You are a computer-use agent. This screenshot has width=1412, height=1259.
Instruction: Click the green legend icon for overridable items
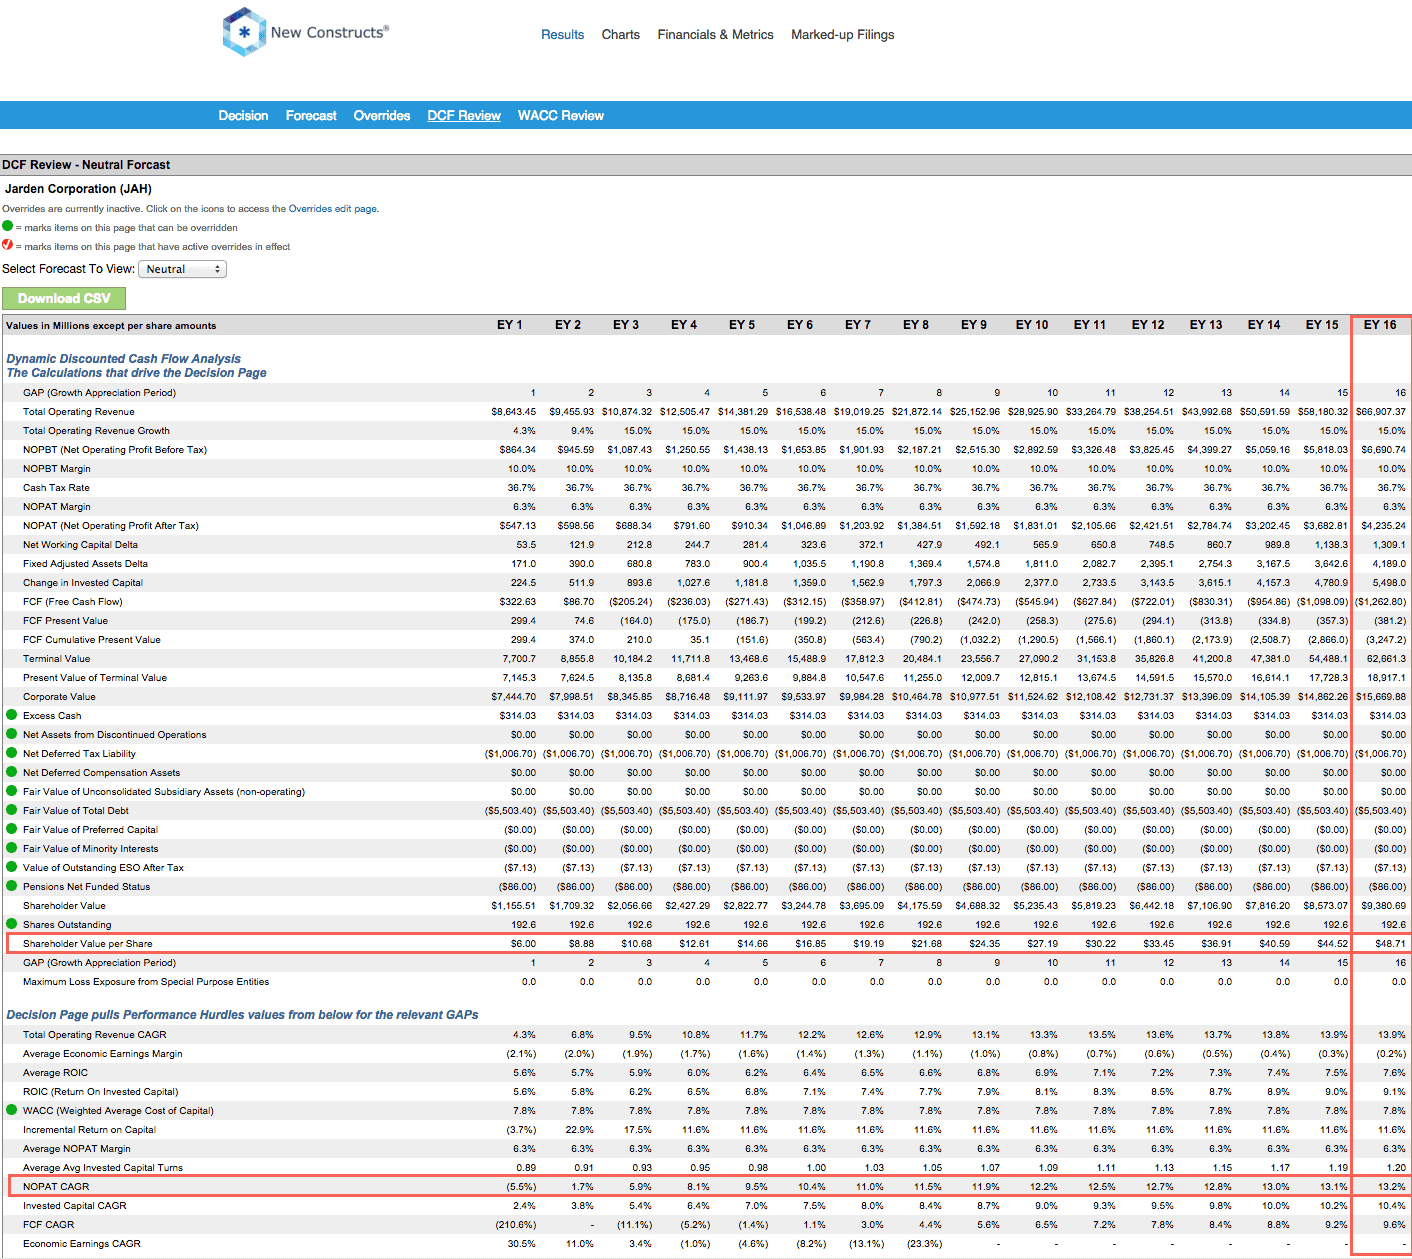click(8, 226)
